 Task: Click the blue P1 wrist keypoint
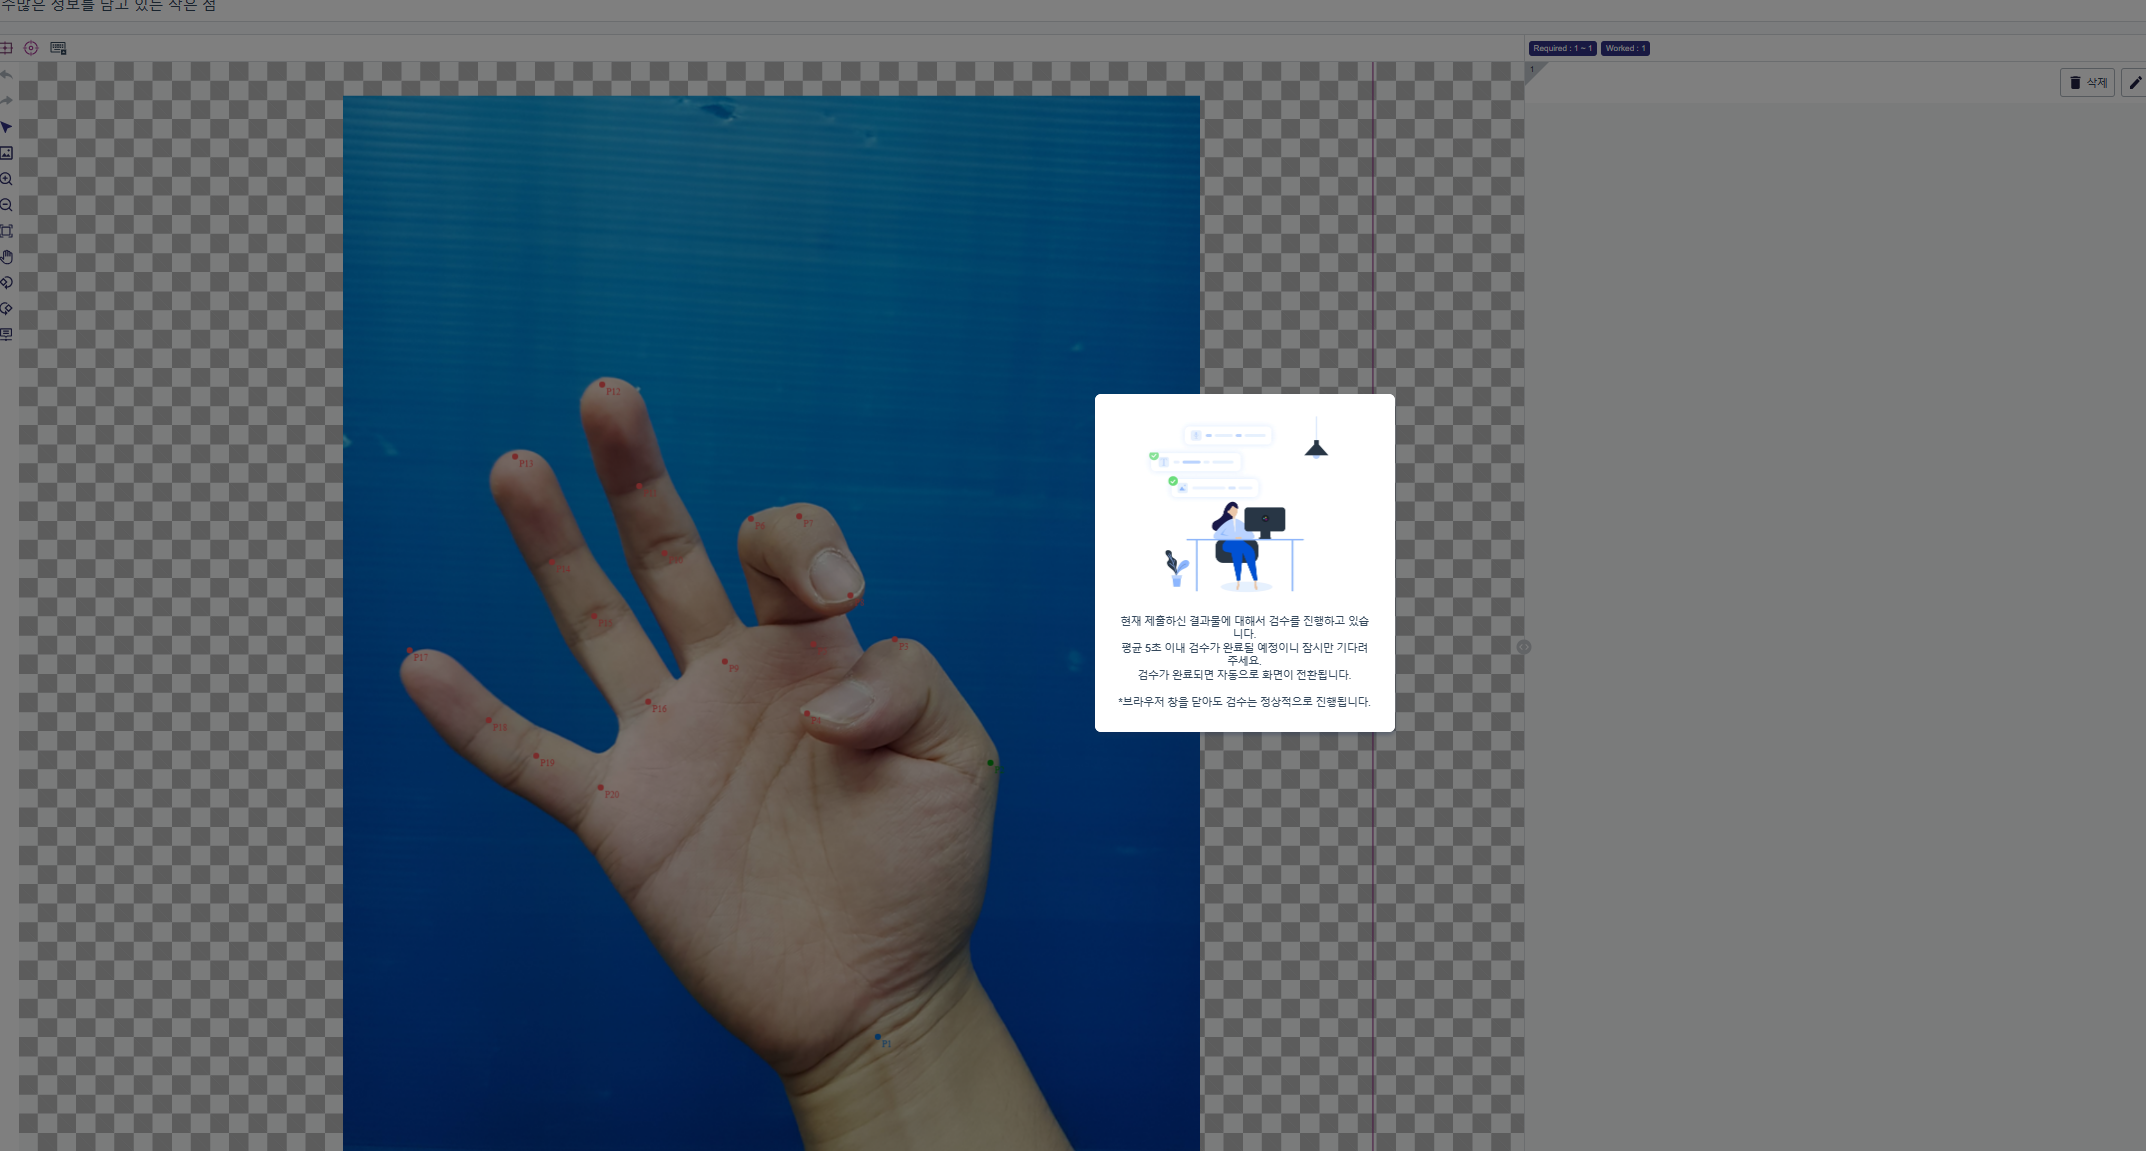(878, 1037)
